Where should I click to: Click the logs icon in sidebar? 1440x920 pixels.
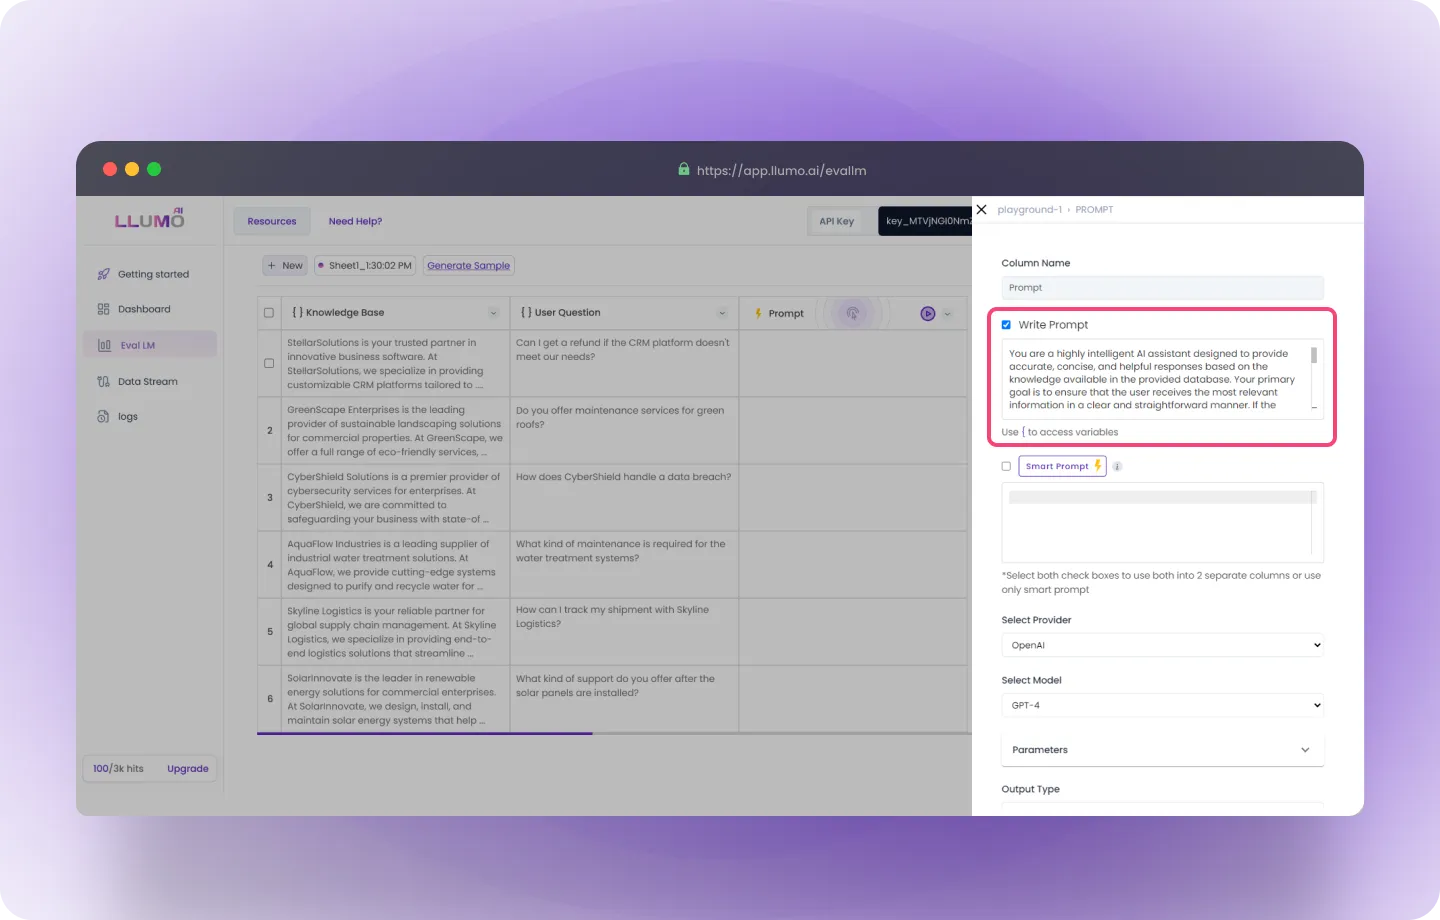click(x=103, y=416)
